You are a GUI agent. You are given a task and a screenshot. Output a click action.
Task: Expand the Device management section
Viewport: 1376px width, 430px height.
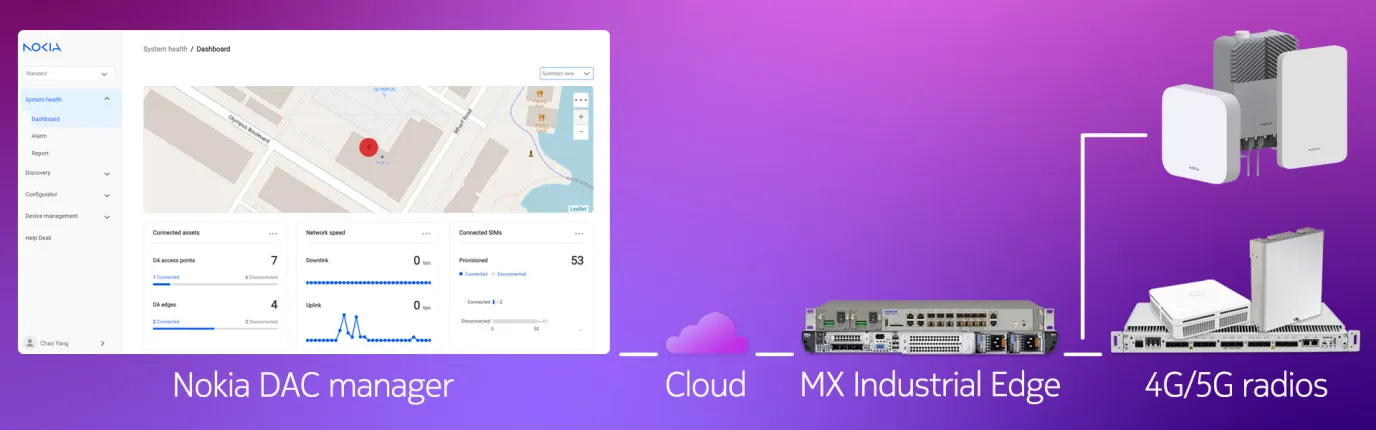pos(68,216)
